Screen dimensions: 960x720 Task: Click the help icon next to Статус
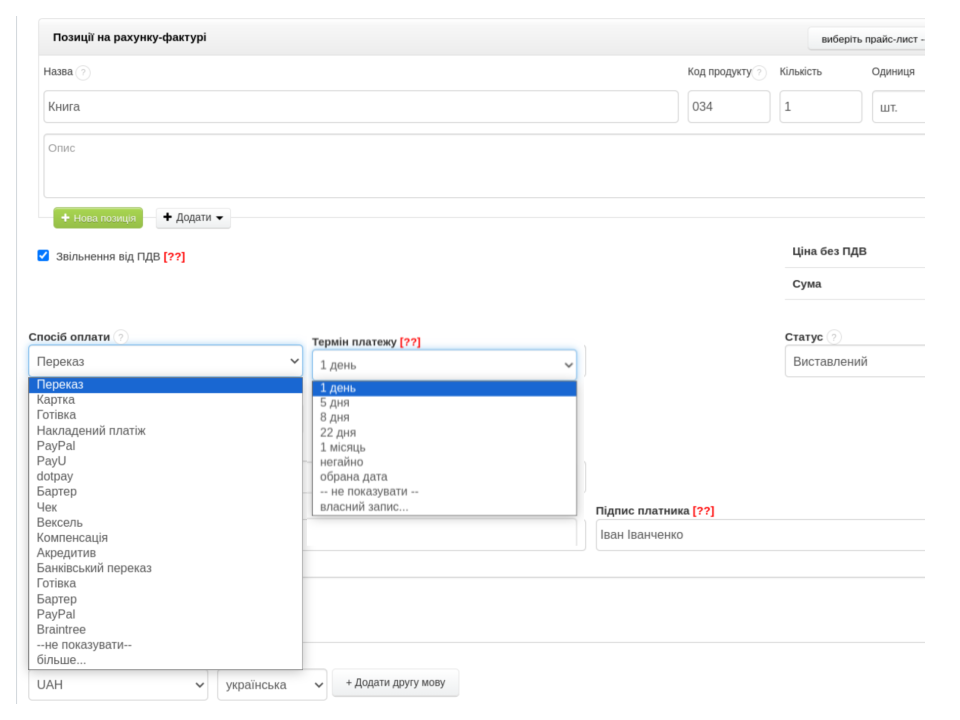(x=834, y=337)
